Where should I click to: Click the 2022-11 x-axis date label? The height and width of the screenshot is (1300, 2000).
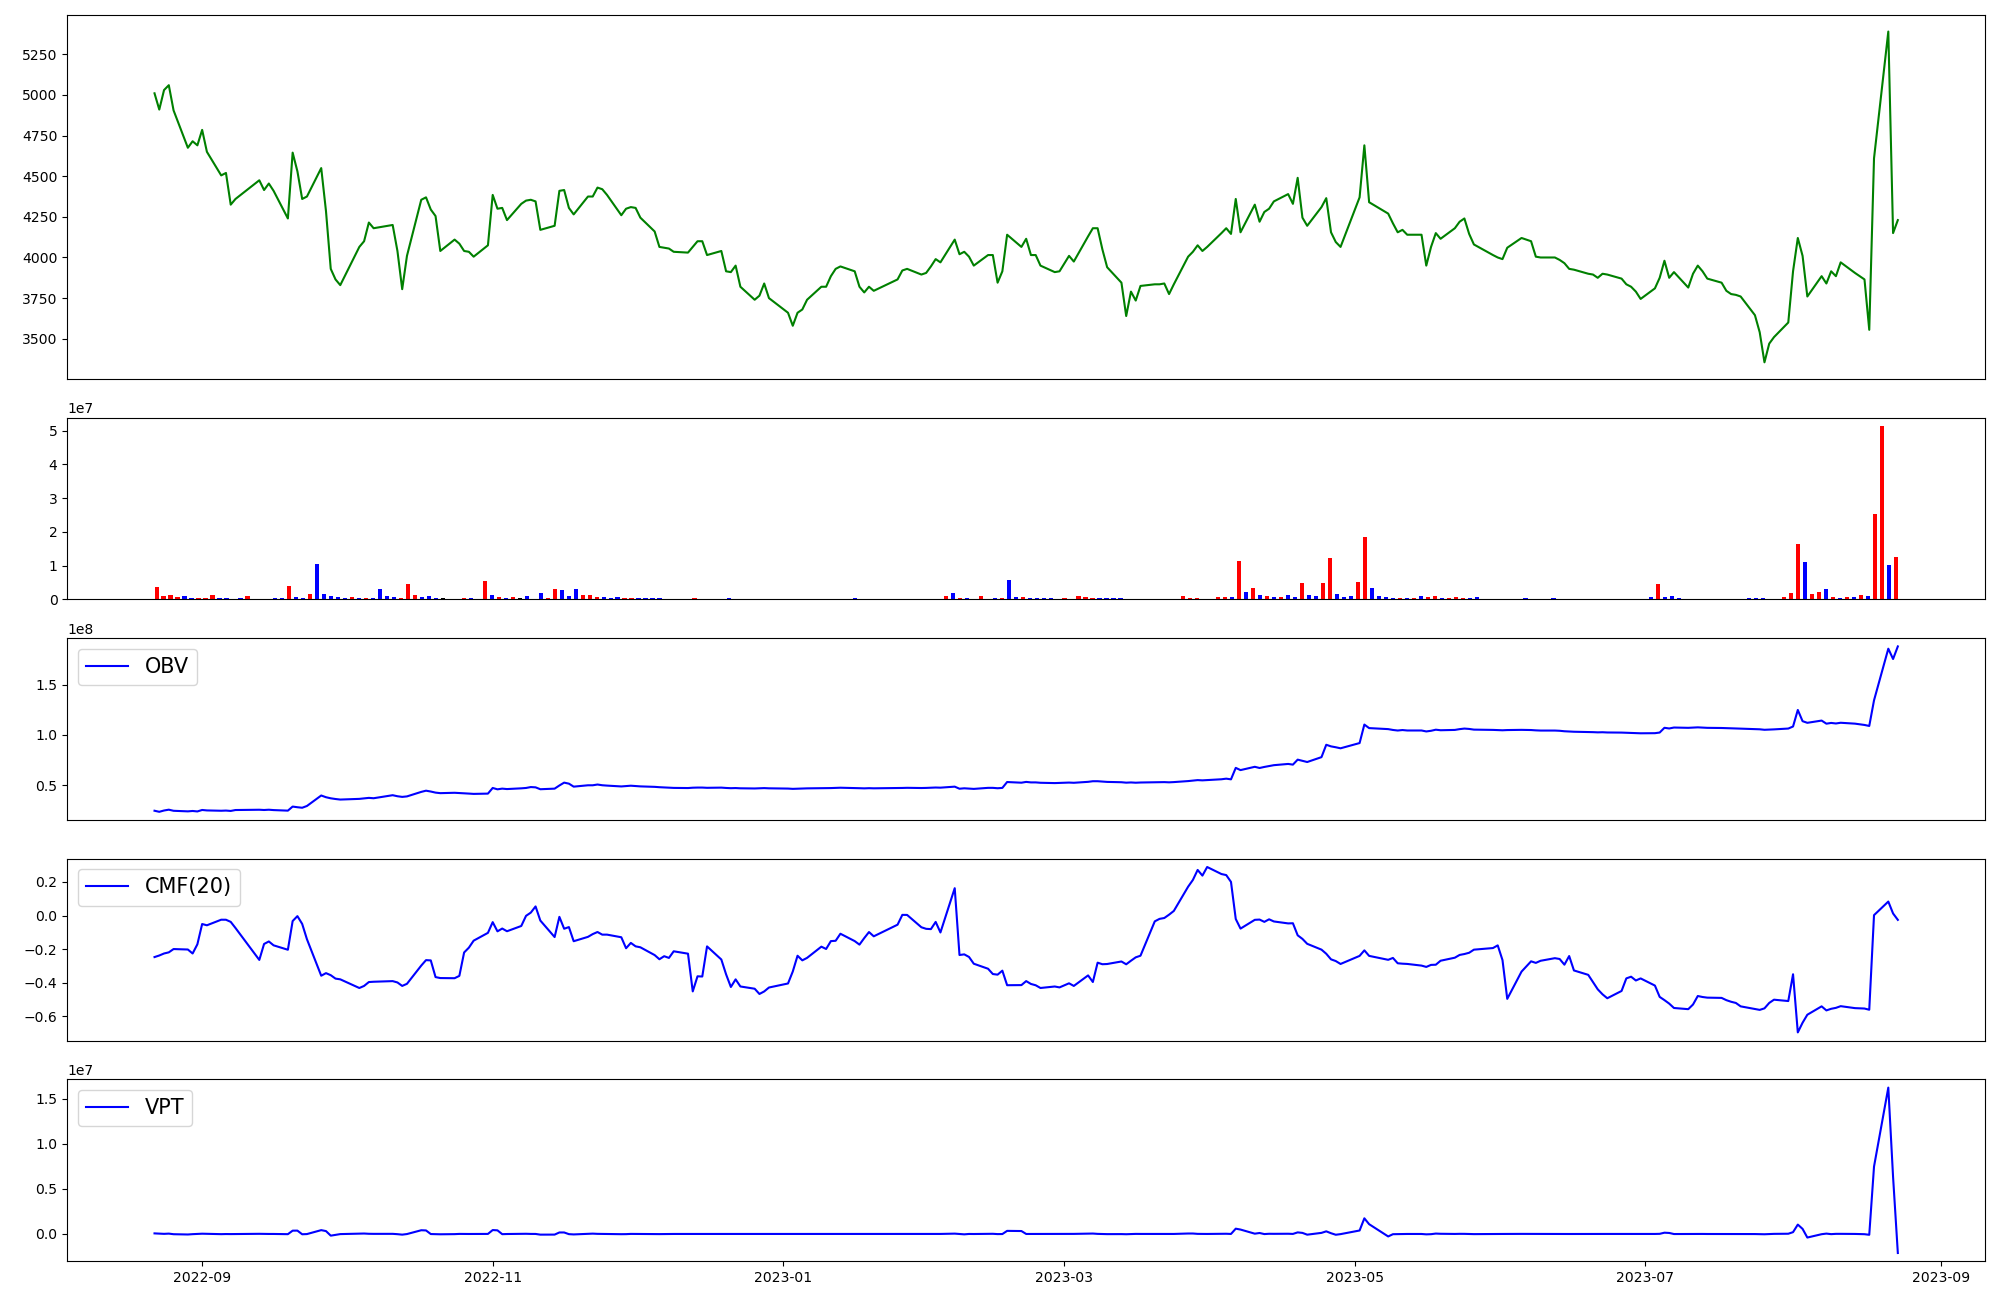click(x=493, y=1276)
